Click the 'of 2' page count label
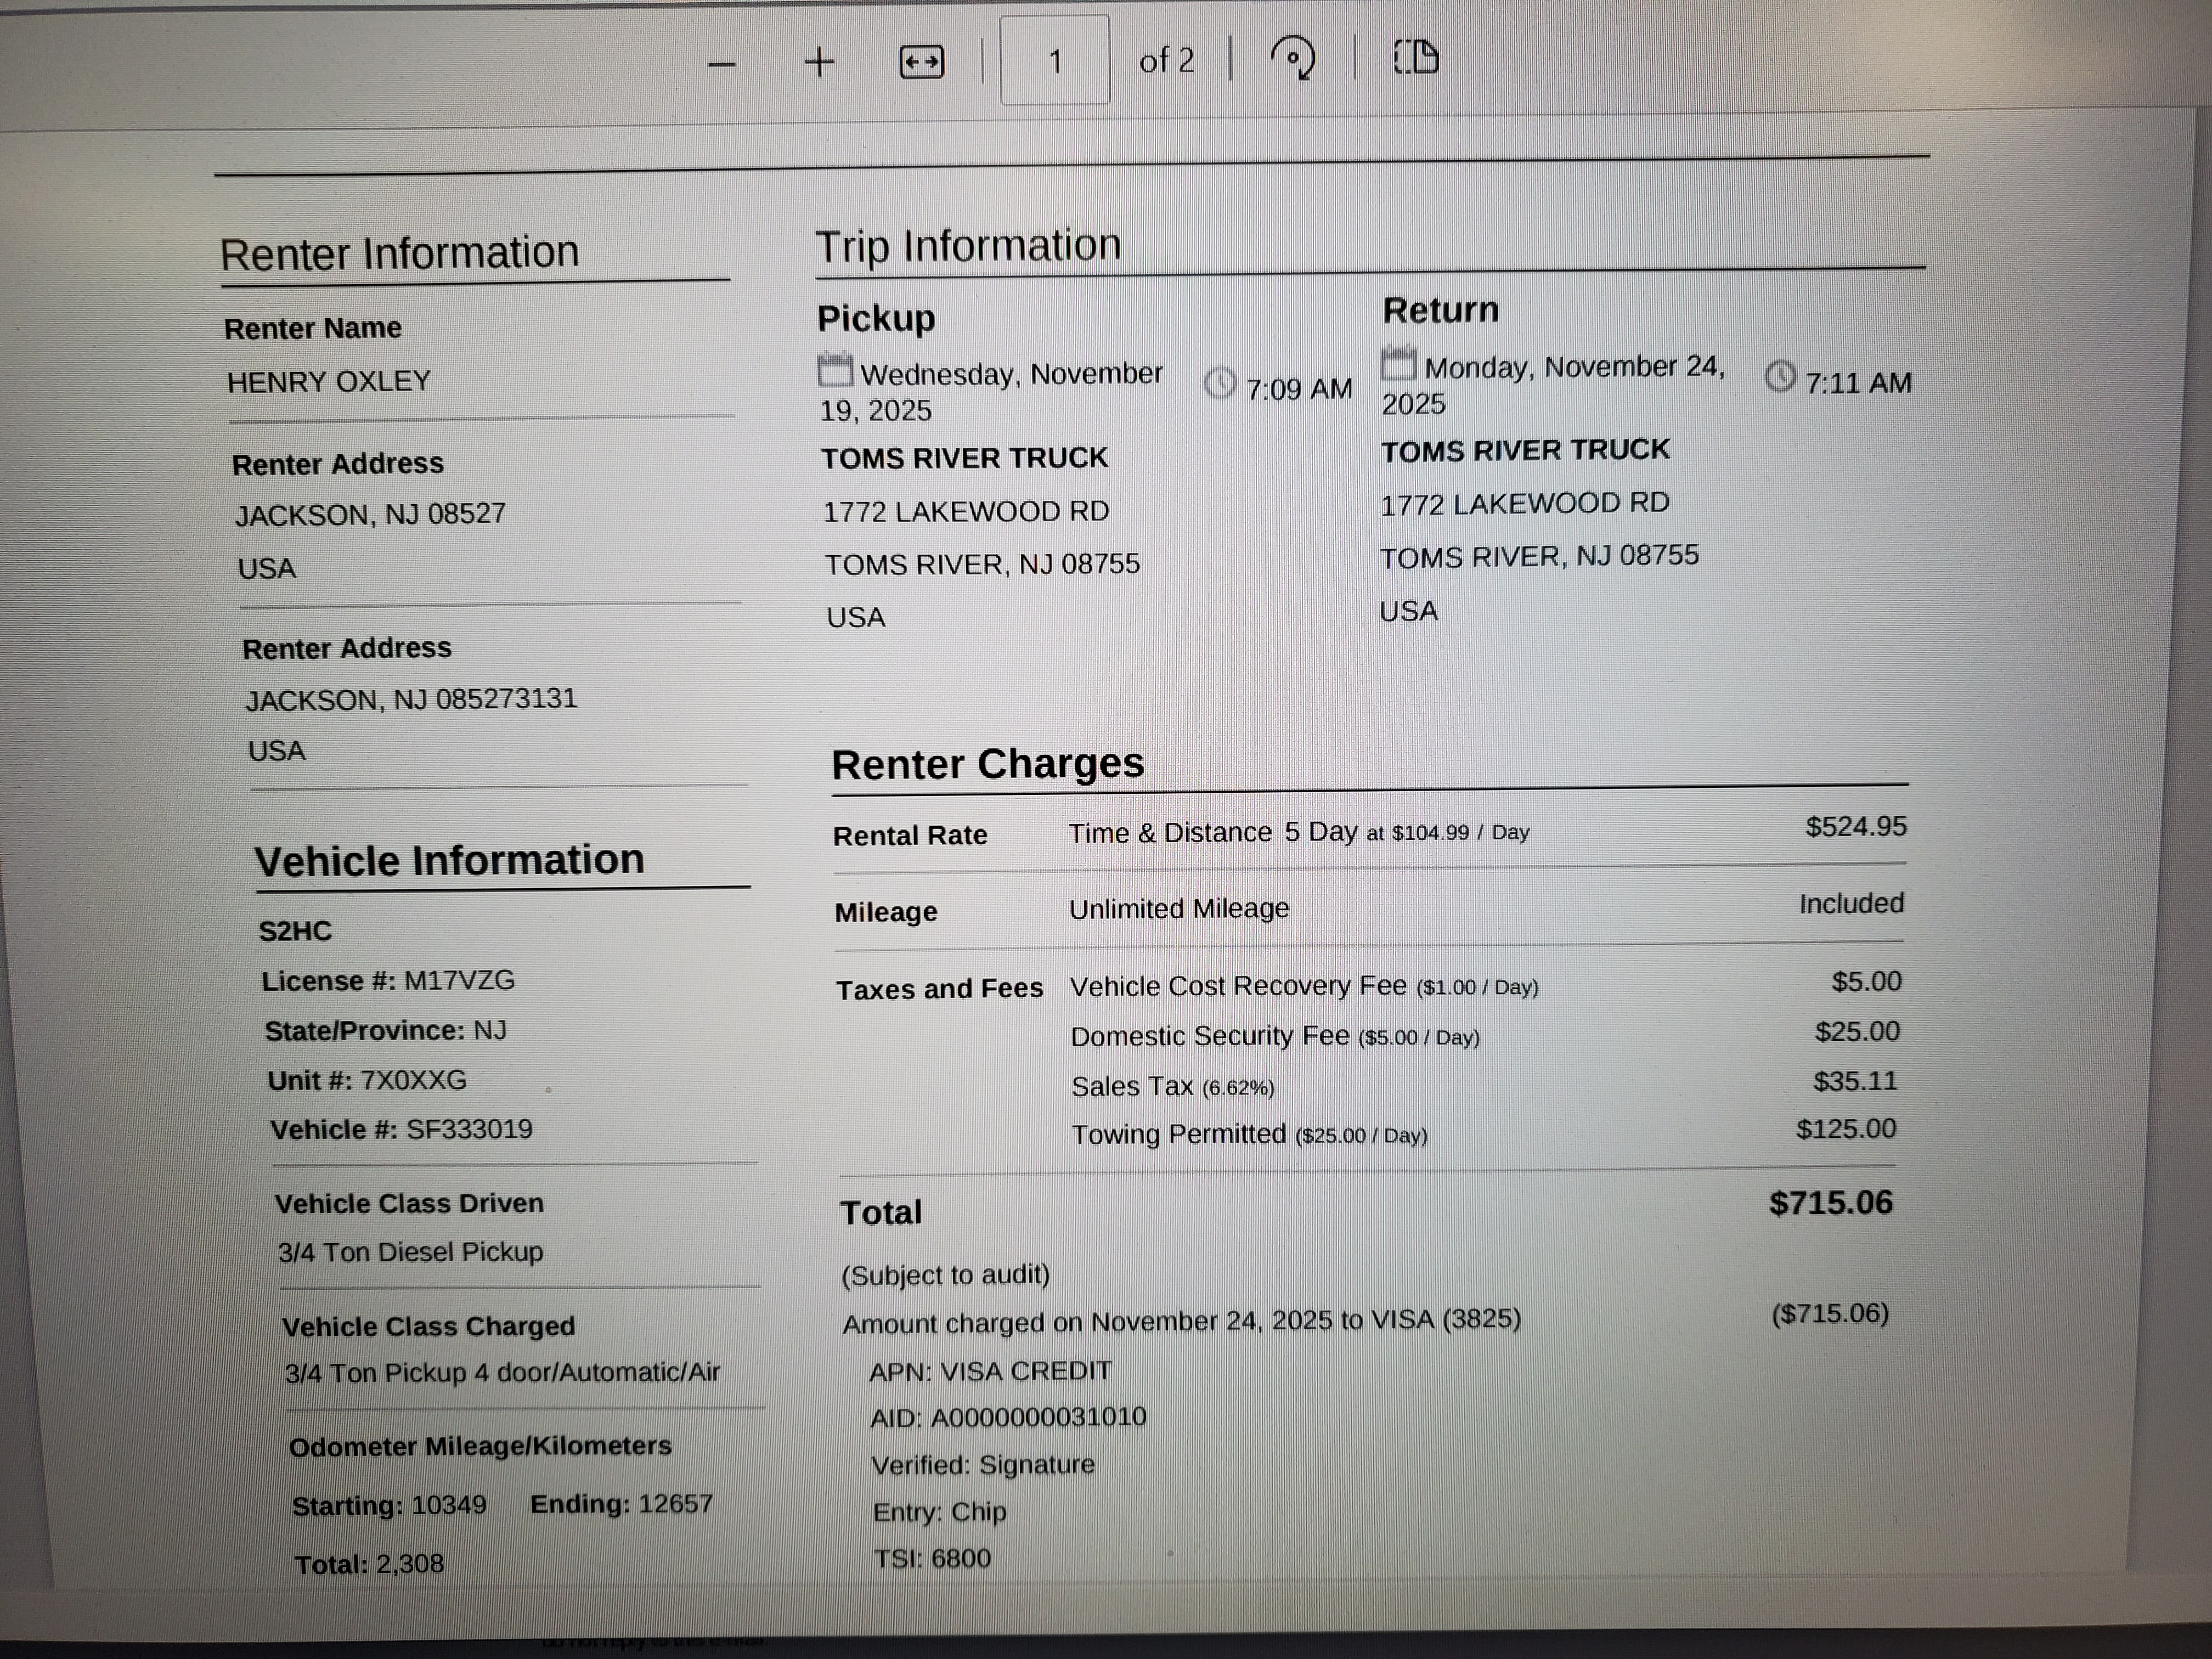 tap(1166, 61)
